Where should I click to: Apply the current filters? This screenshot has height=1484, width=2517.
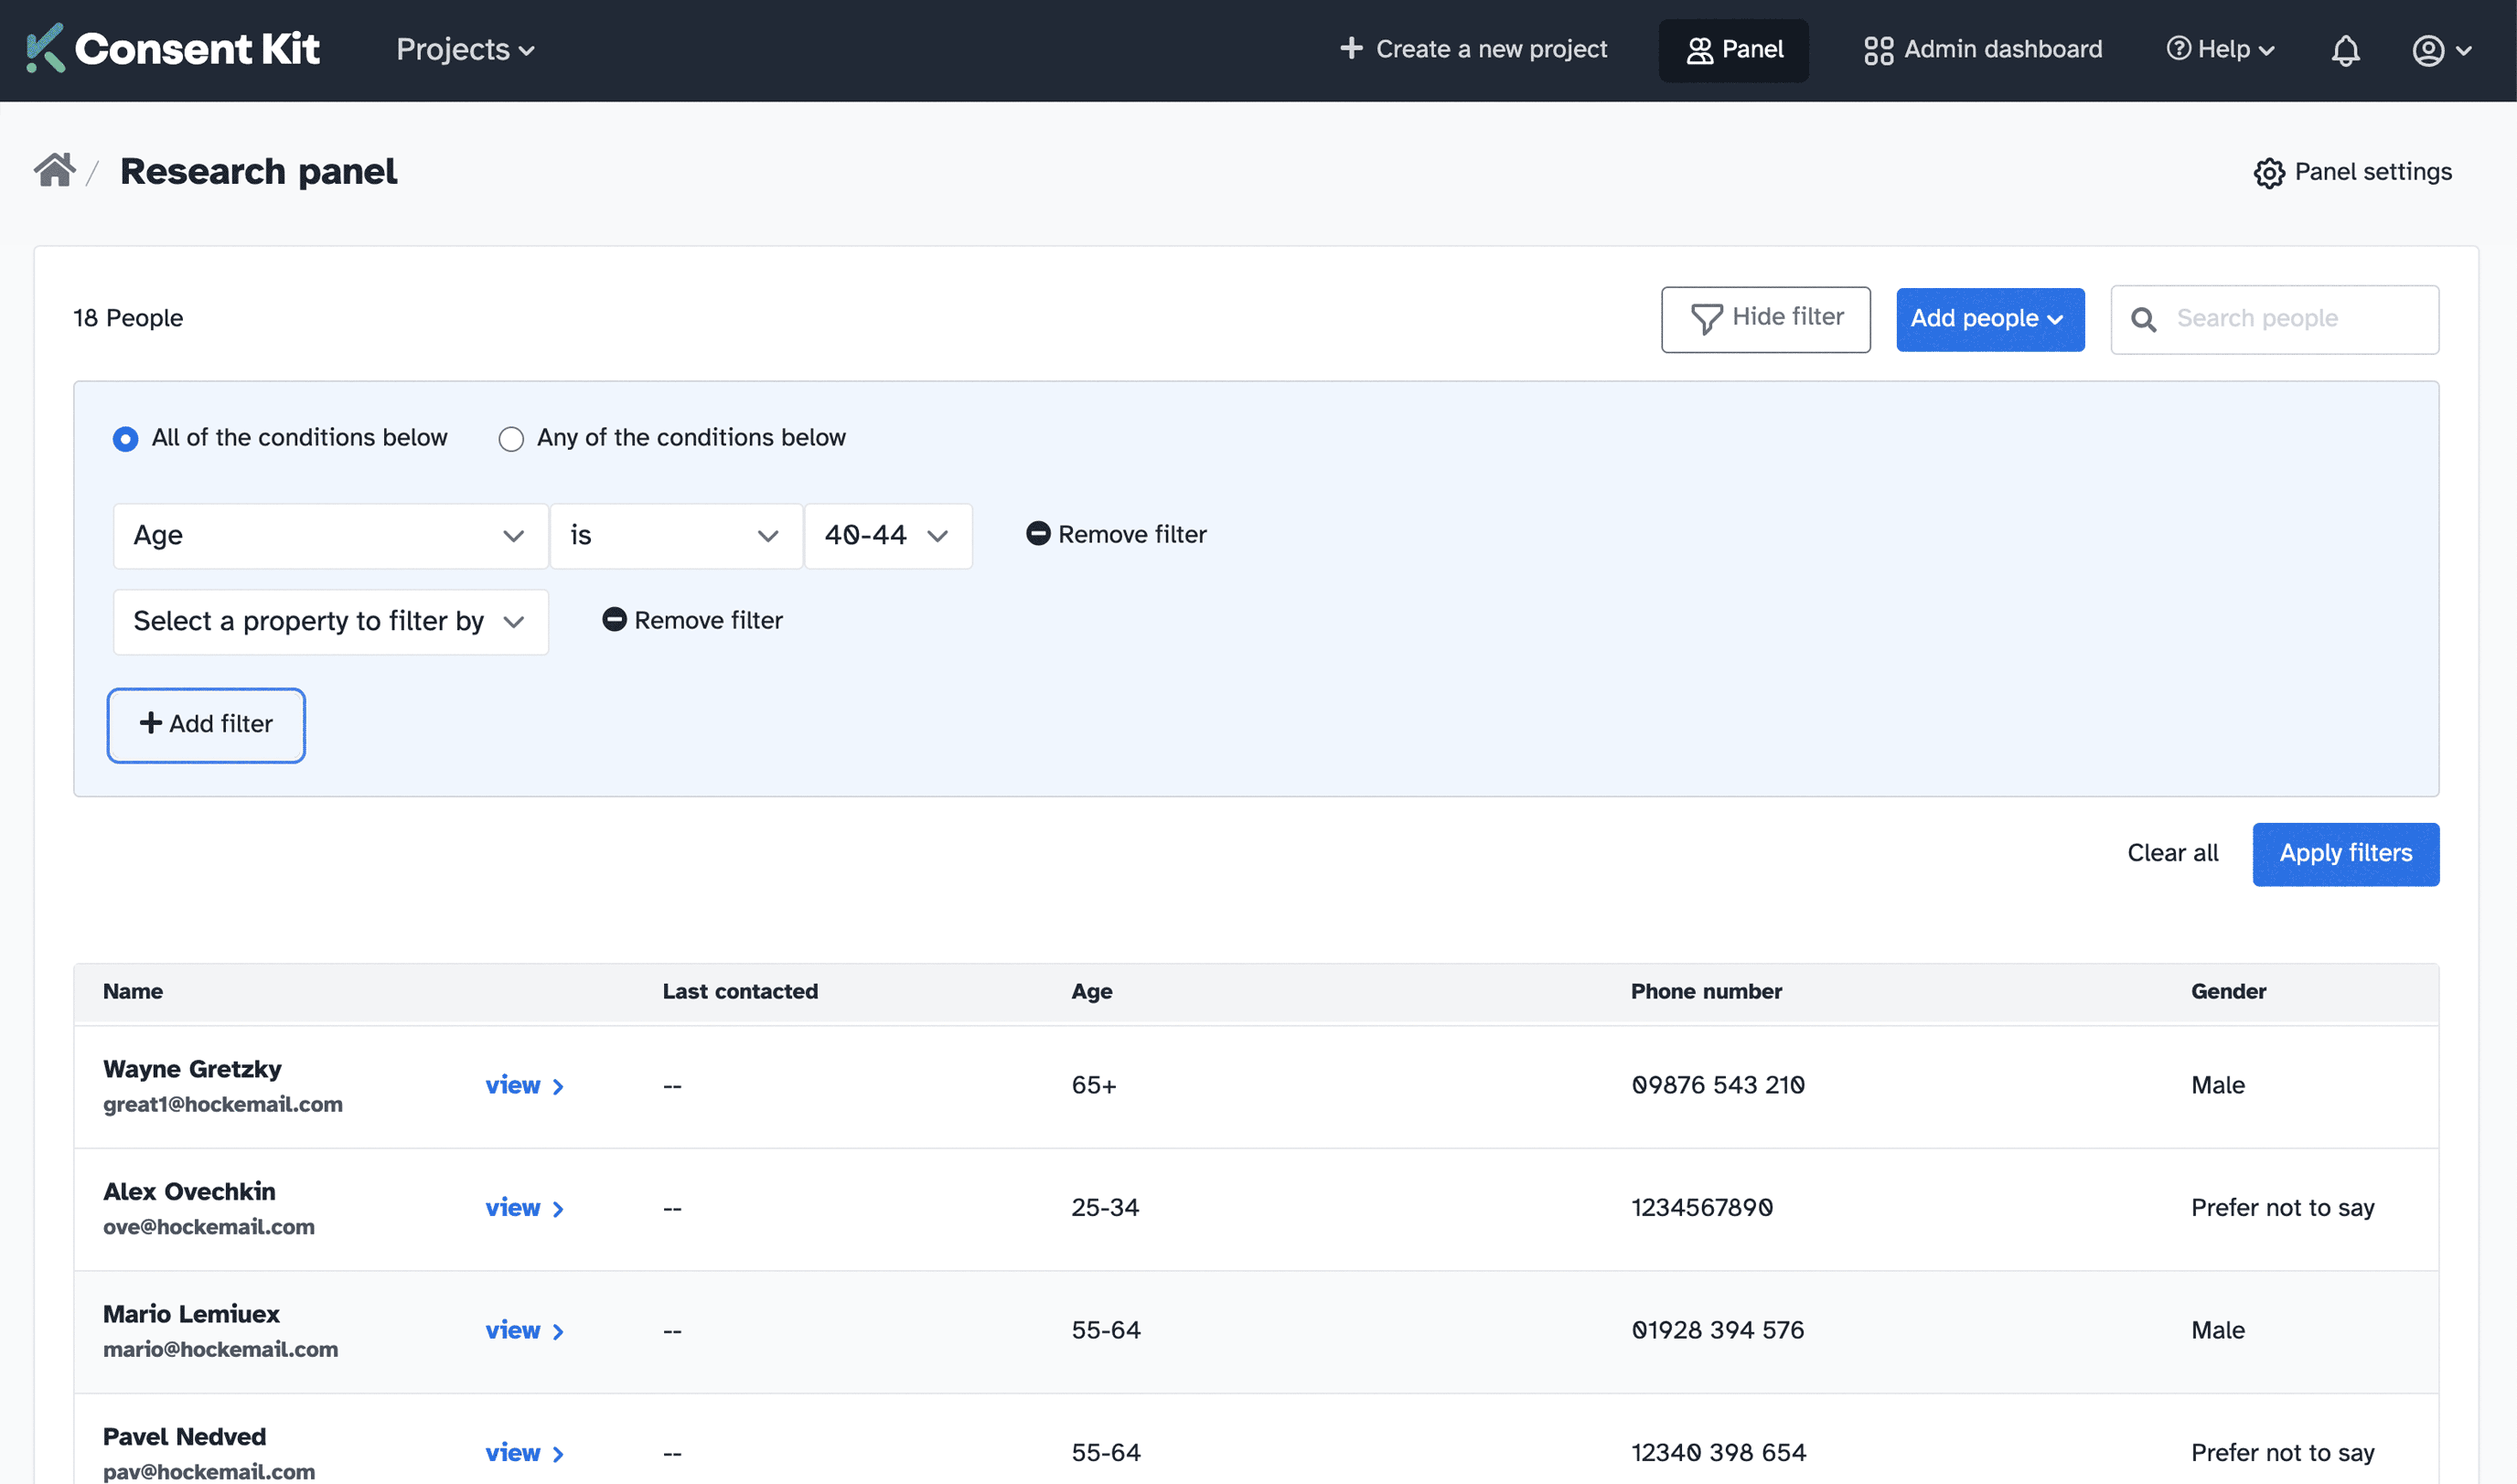(x=2345, y=853)
